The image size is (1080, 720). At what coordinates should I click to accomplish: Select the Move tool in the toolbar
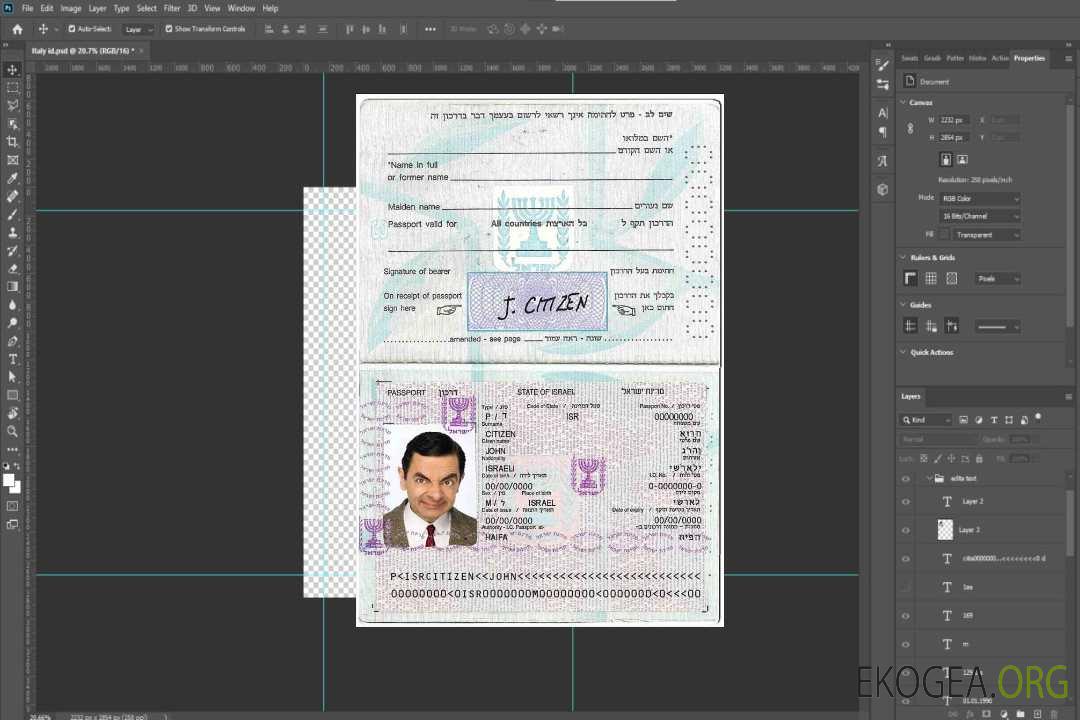[12, 70]
